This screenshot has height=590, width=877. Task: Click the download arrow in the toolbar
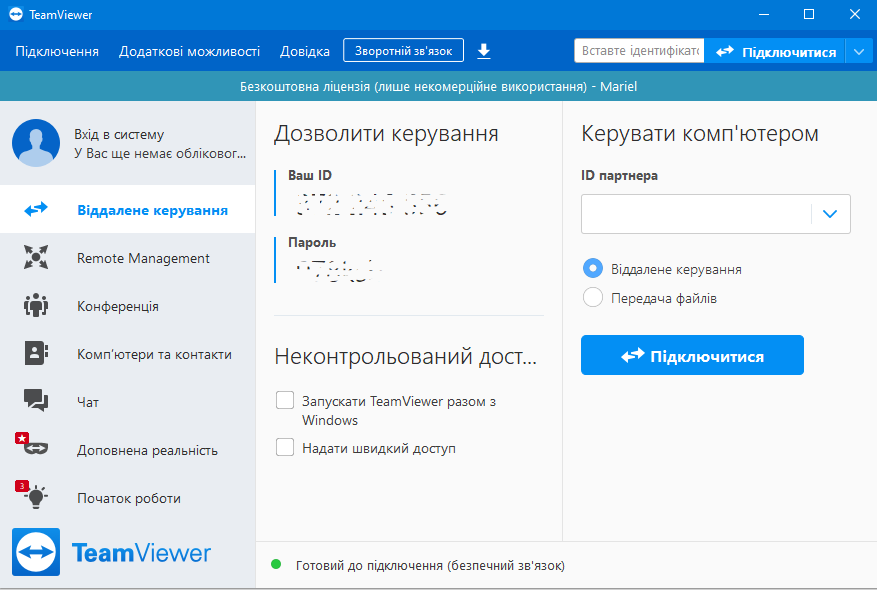[x=484, y=50]
